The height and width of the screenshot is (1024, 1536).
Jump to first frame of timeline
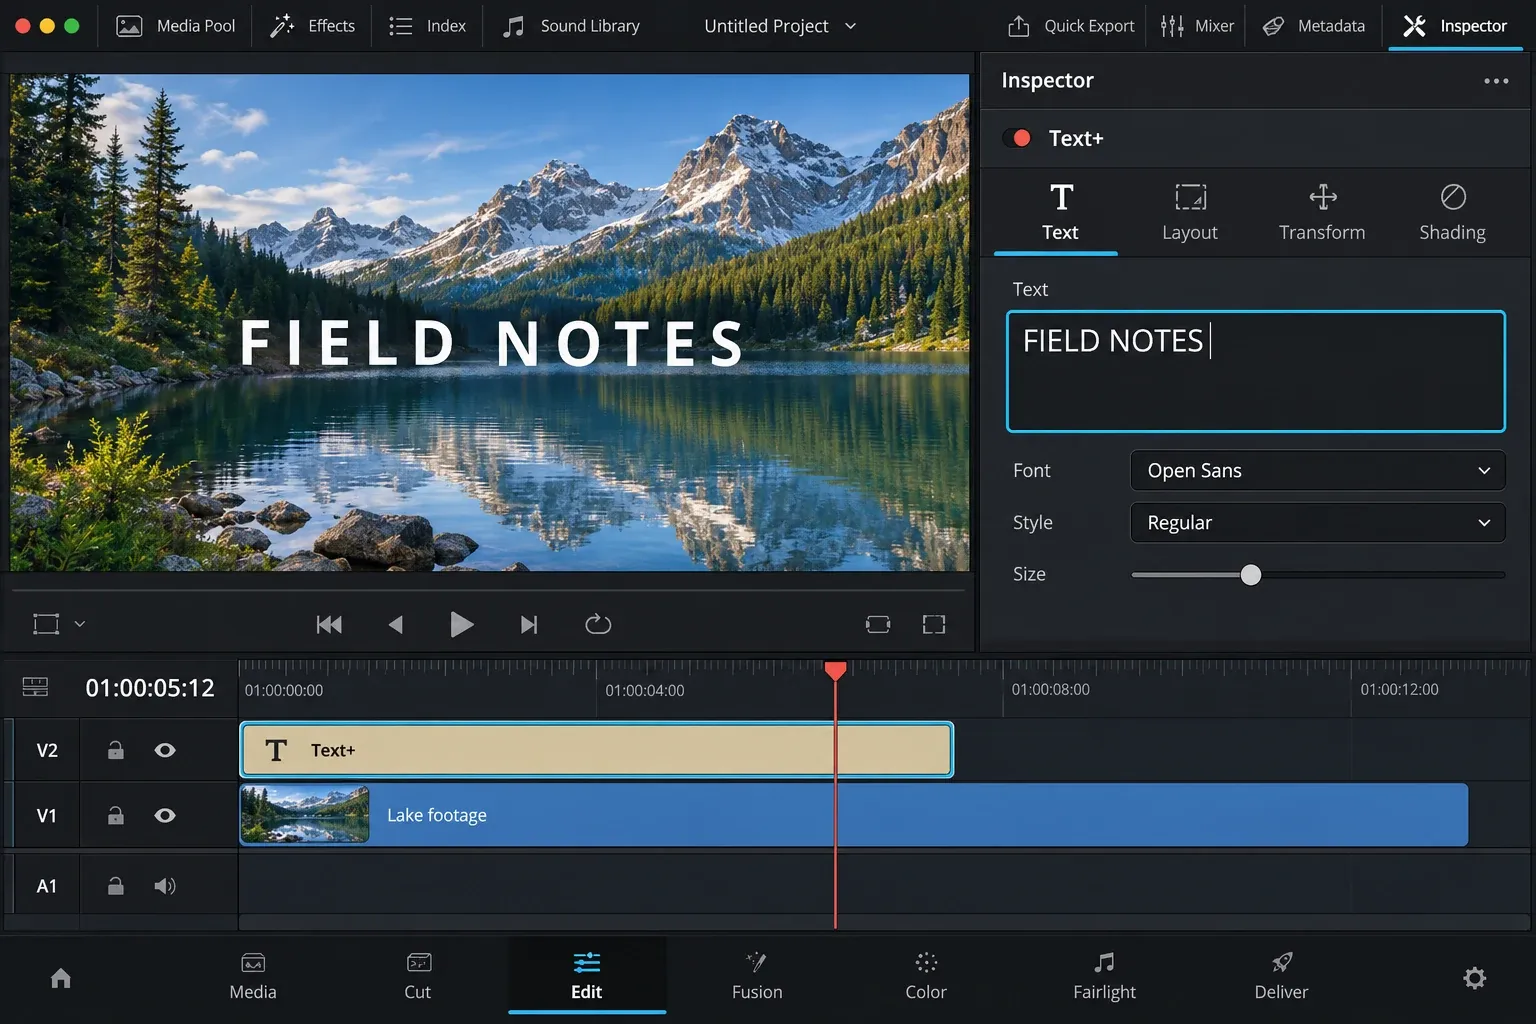tap(329, 625)
